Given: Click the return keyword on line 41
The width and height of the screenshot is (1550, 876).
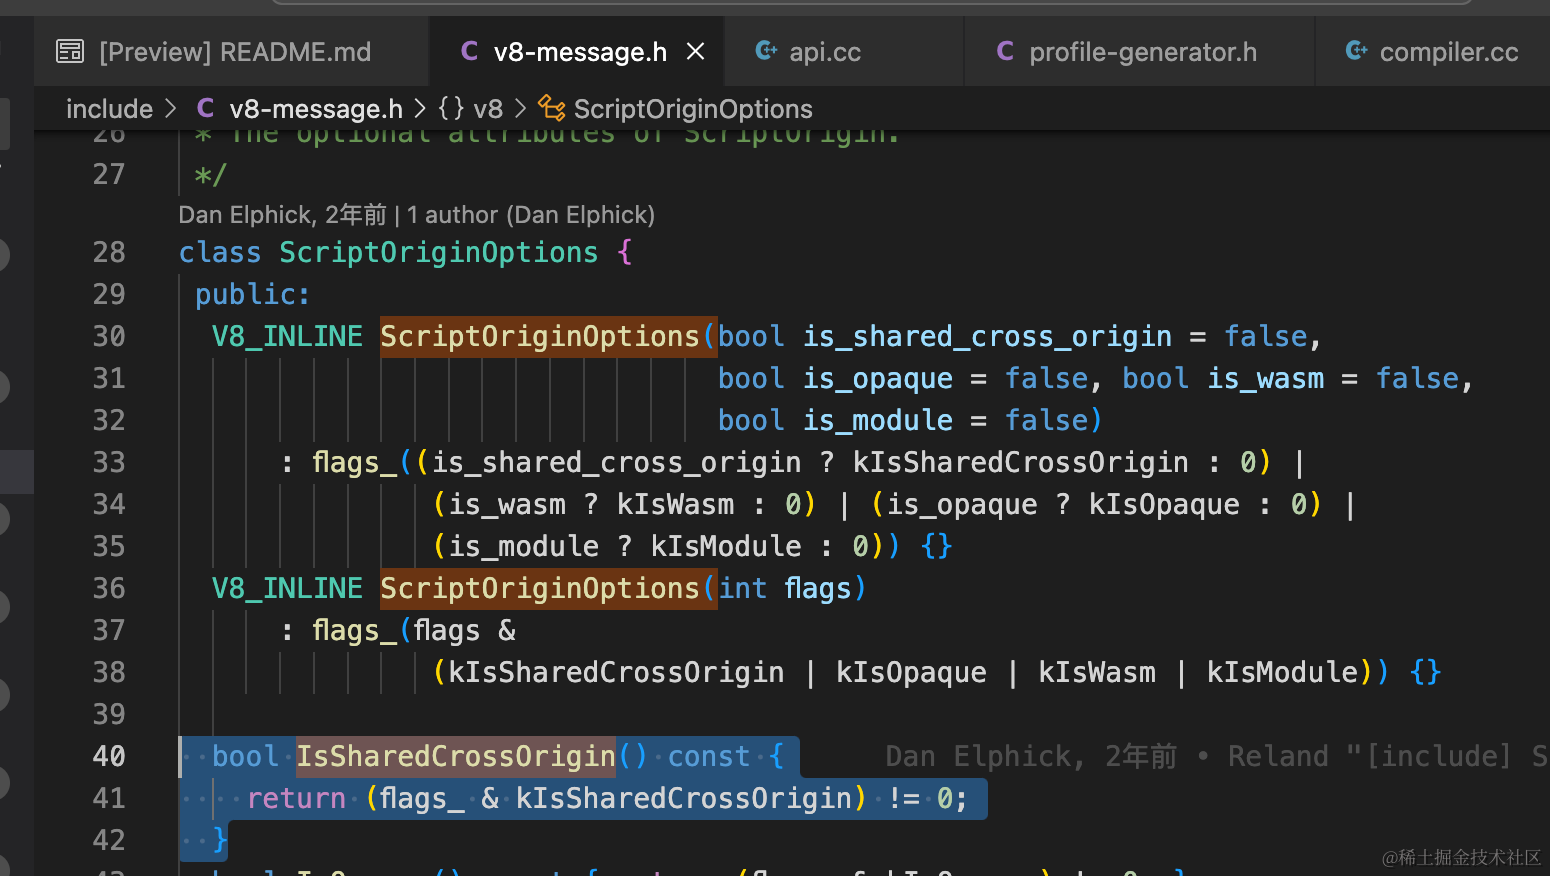Looking at the screenshot, I should tap(296, 798).
